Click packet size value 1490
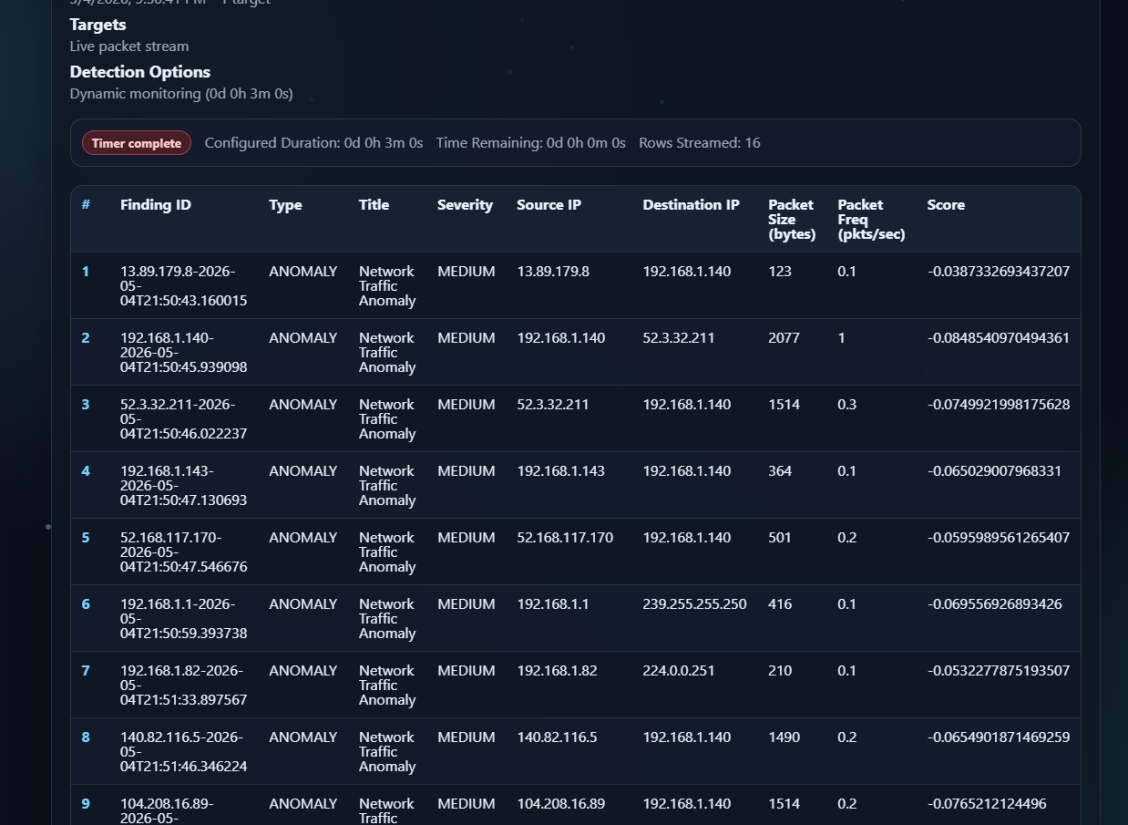Screen dimensions: 1128x825 tap(783, 737)
